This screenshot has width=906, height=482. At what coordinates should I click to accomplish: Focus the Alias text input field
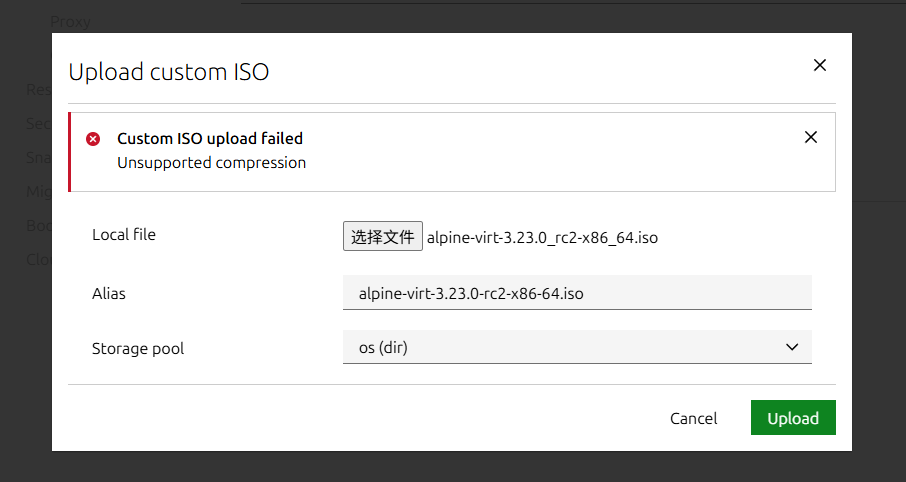(x=576, y=294)
